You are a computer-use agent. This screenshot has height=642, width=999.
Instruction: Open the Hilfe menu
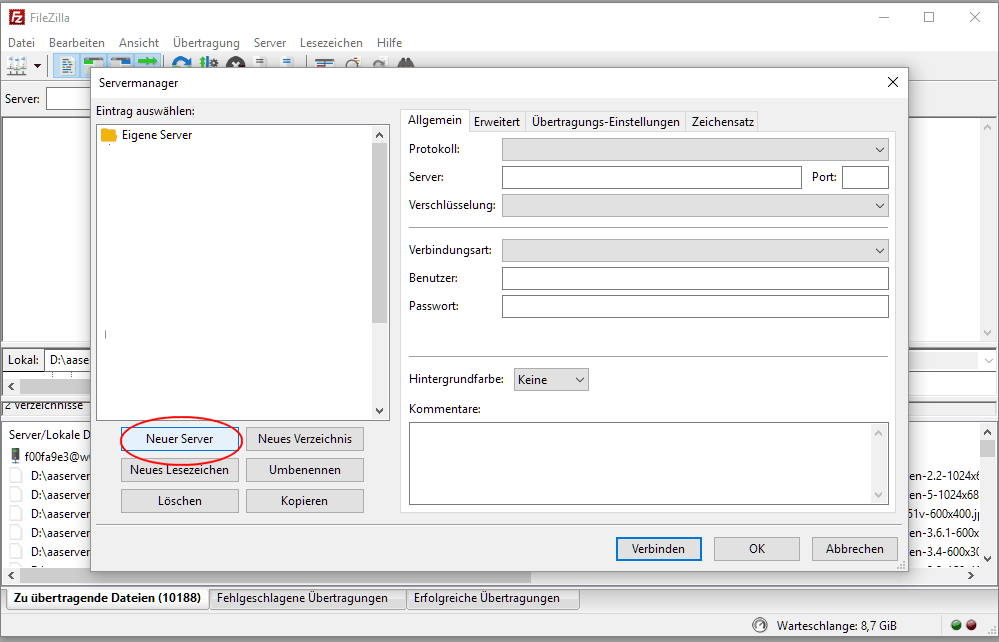coord(389,43)
